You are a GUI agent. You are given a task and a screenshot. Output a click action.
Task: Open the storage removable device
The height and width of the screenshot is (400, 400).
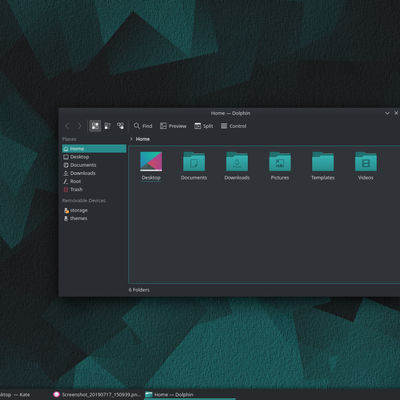(94, 210)
